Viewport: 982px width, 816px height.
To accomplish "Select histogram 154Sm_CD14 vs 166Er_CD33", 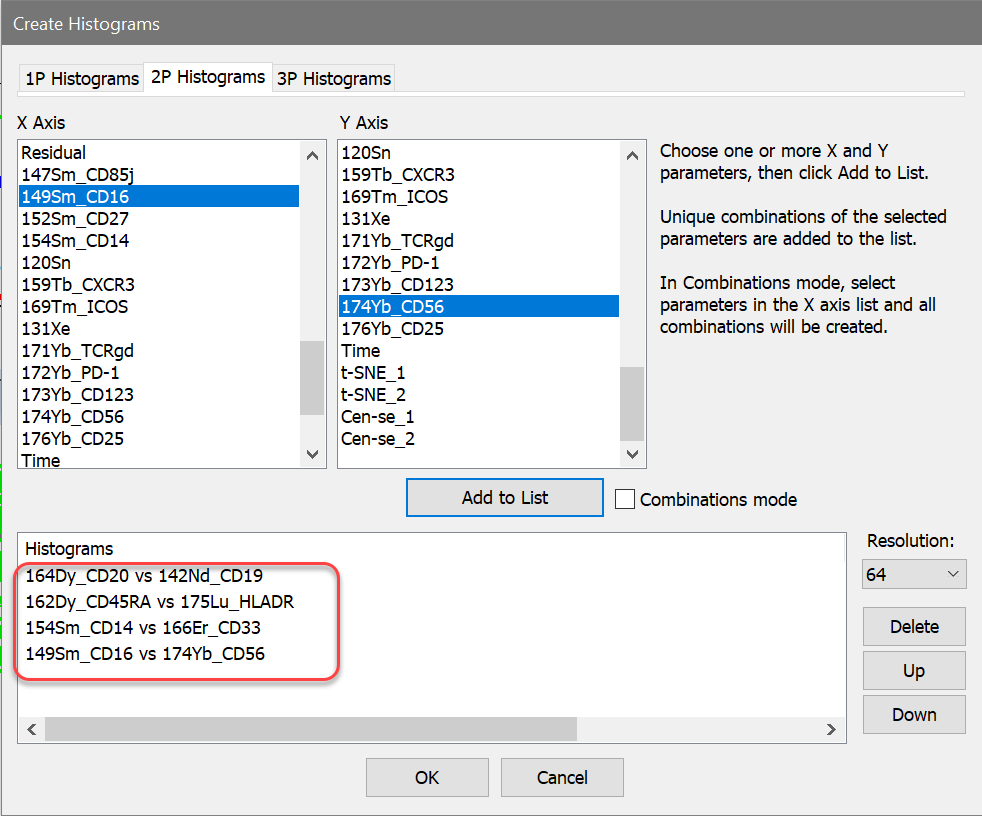I will (144, 628).
